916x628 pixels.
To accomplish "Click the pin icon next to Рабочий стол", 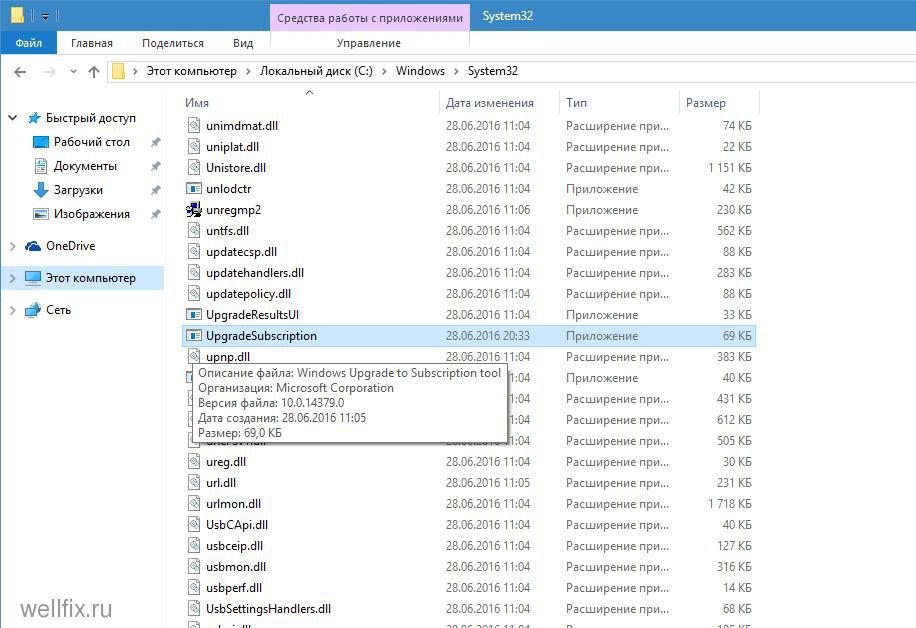I will (155, 142).
